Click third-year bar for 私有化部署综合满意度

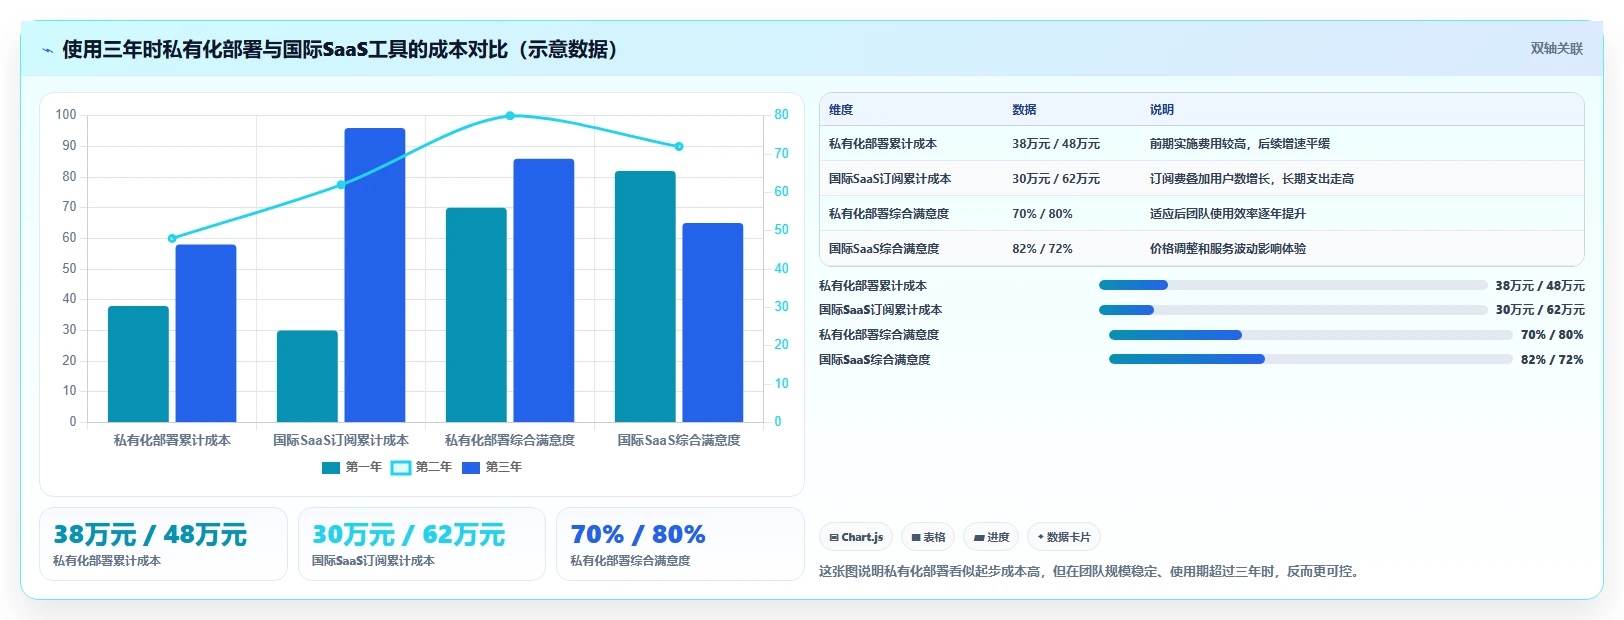pos(544,290)
